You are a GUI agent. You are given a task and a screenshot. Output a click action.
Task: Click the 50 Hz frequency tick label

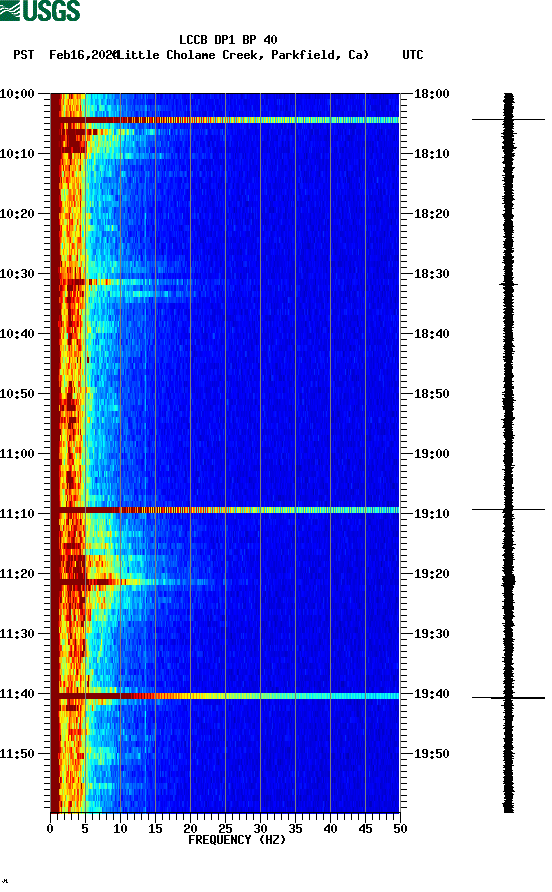(400, 829)
